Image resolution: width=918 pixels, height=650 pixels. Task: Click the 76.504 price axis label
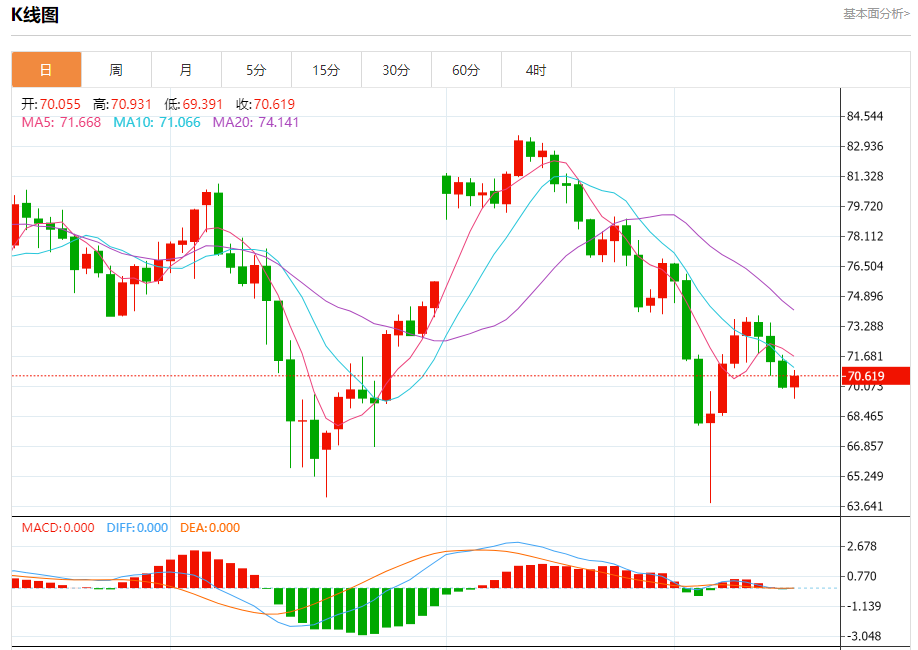[865, 266]
